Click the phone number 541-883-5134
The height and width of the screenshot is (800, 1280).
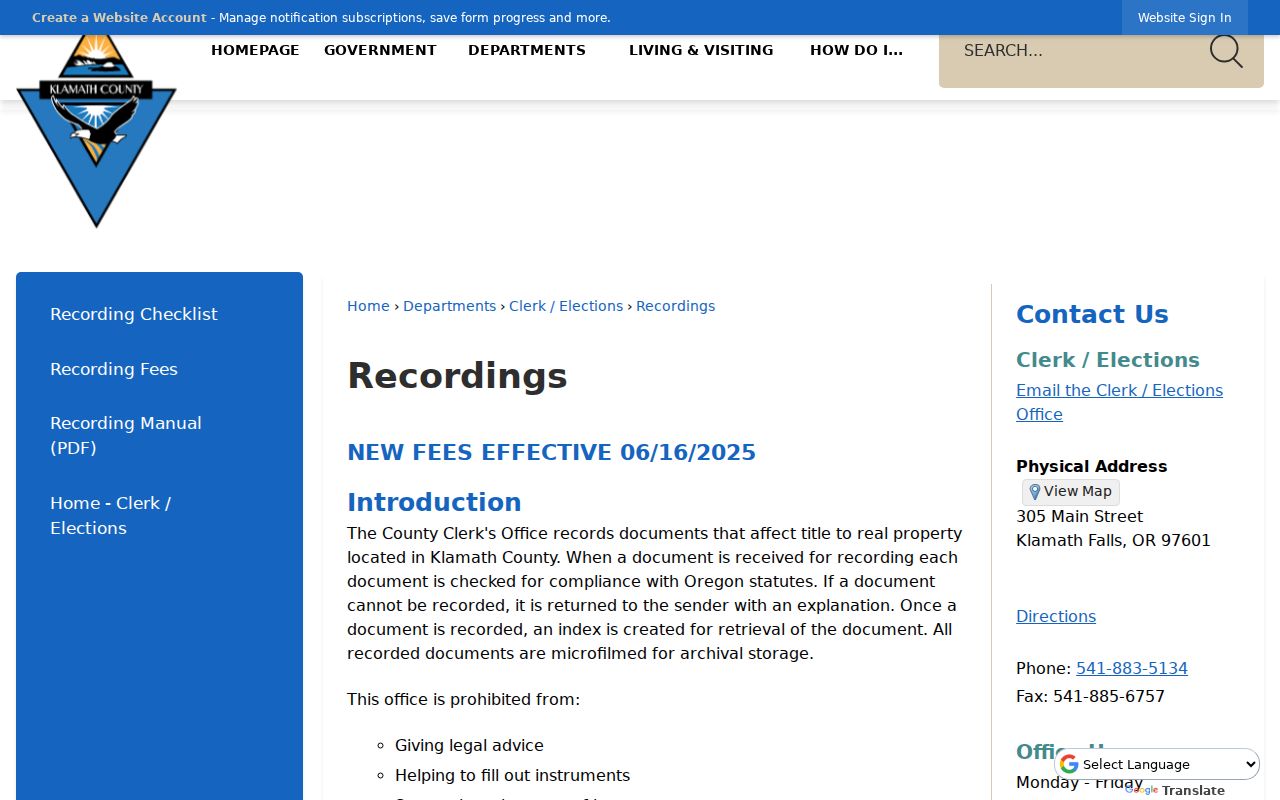coord(1132,669)
